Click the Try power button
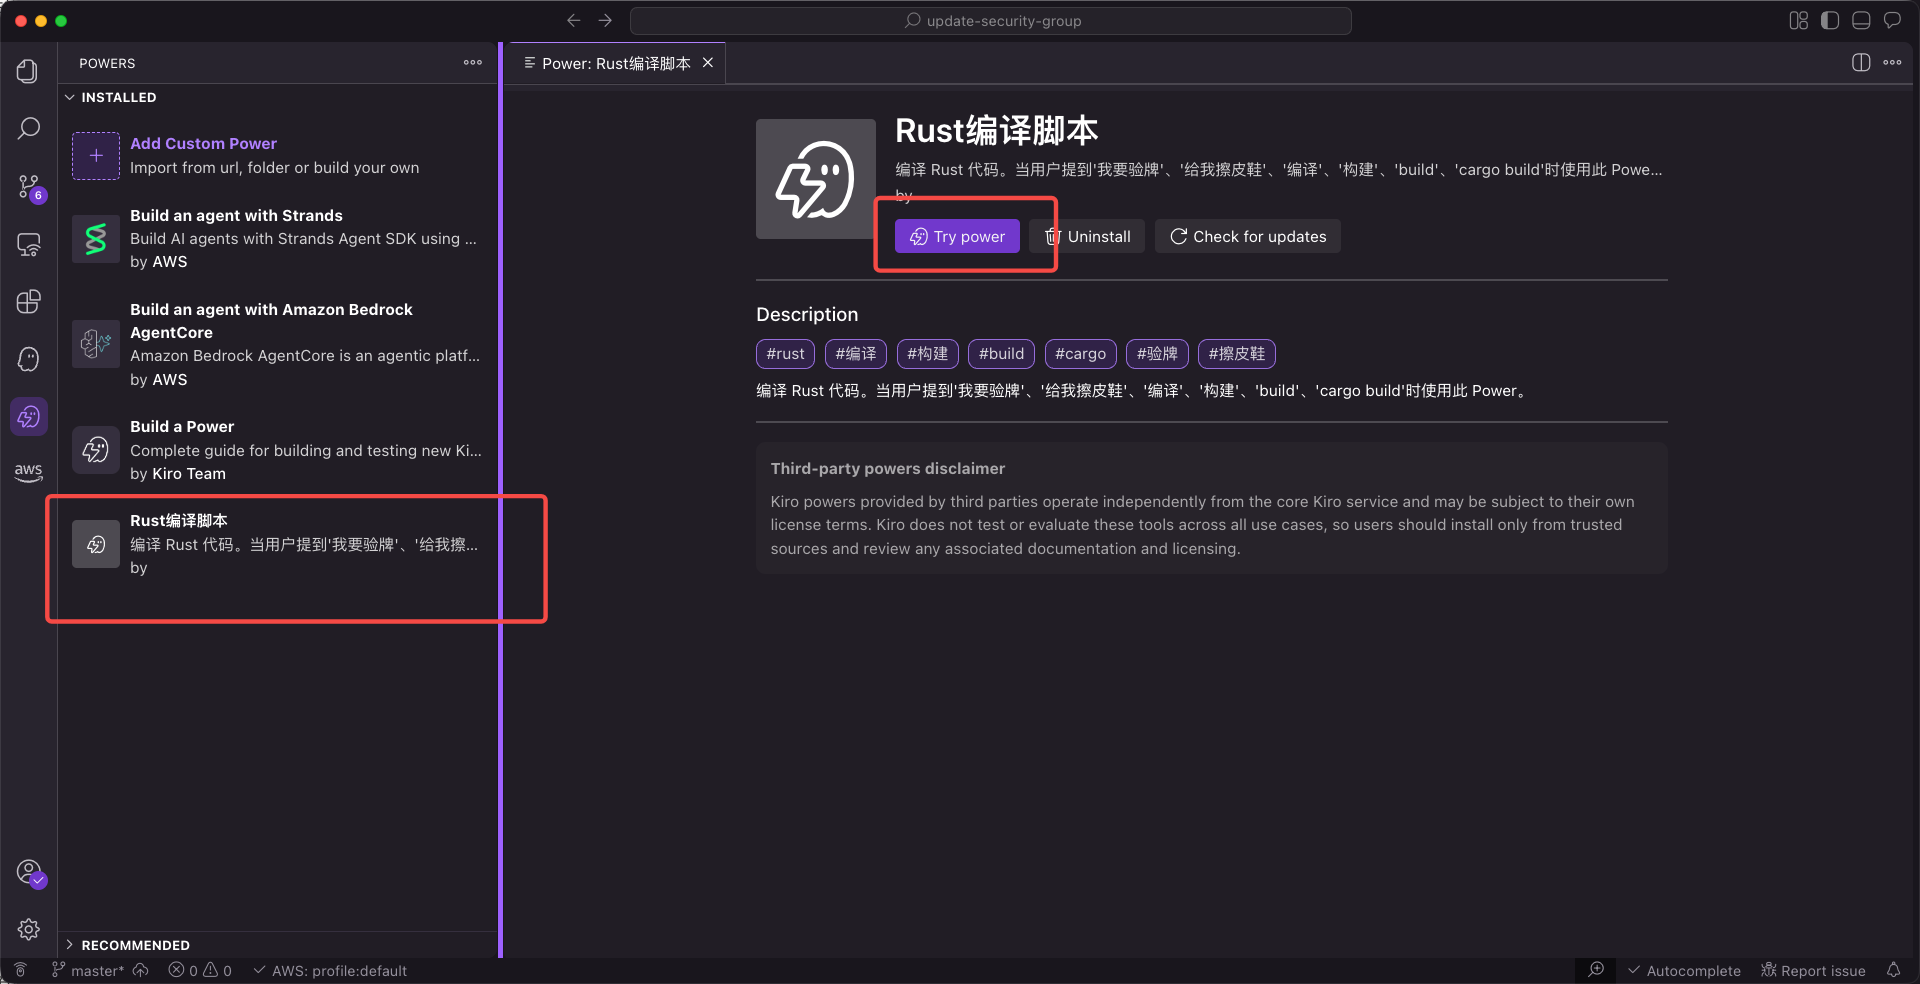Screen dimensions: 1920x984 pyautogui.click(x=957, y=237)
